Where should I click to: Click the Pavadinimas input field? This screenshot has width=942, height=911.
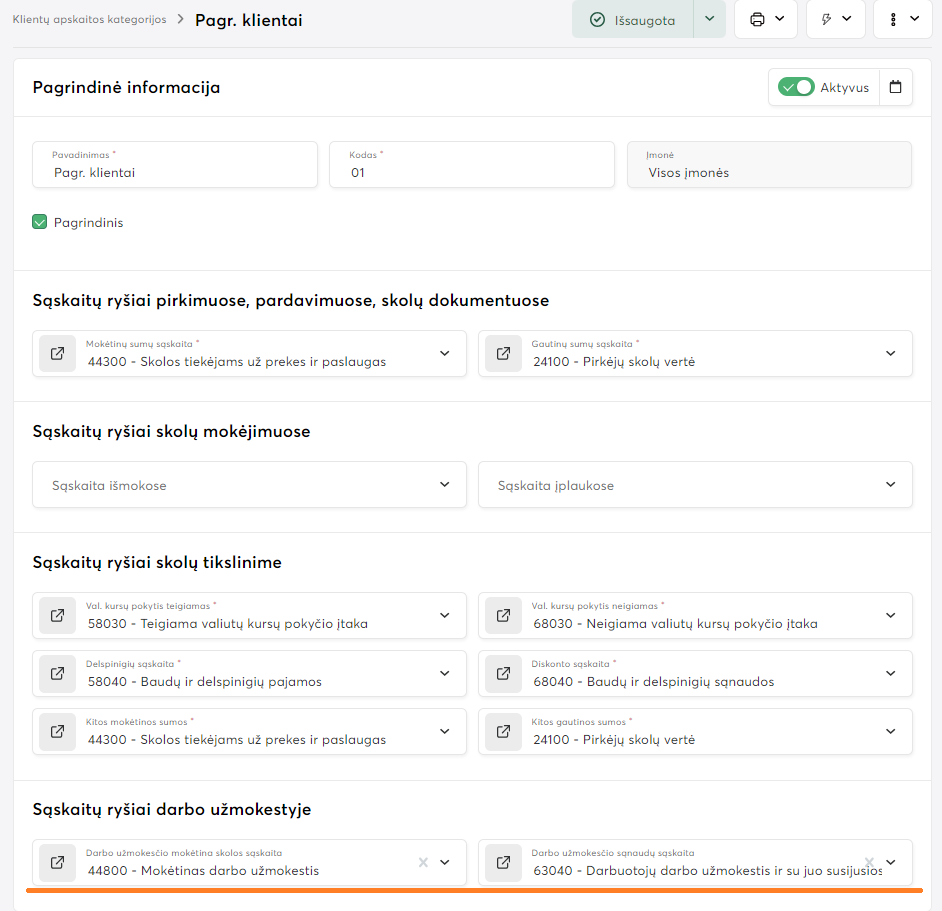click(x=175, y=172)
